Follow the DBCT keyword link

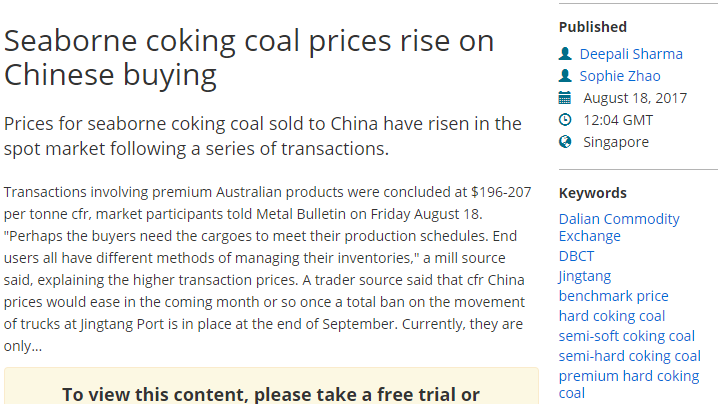pyautogui.click(x=576, y=256)
